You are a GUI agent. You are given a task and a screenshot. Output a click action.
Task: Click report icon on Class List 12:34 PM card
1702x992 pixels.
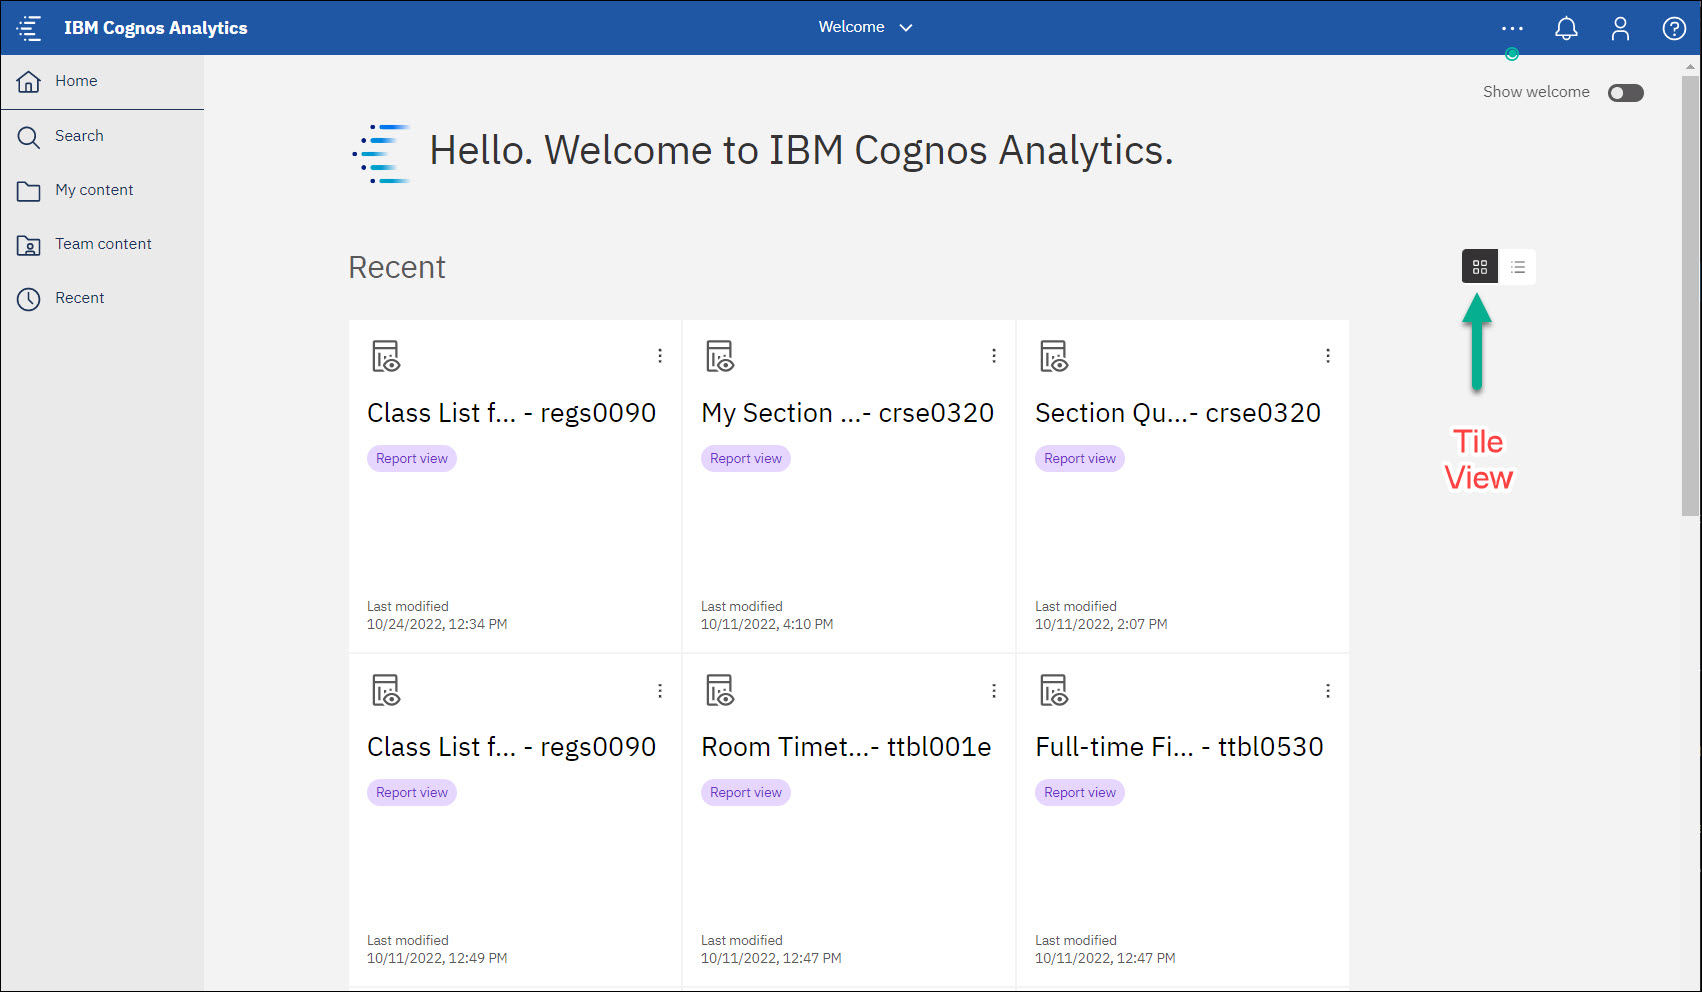click(386, 356)
